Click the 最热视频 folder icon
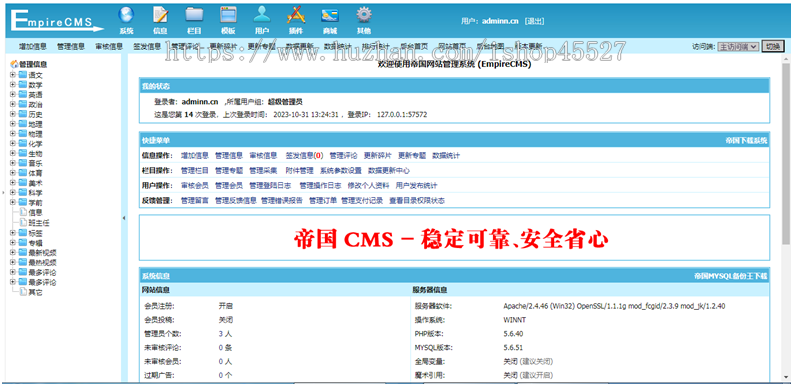The image size is (793, 386). click(23, 262)
